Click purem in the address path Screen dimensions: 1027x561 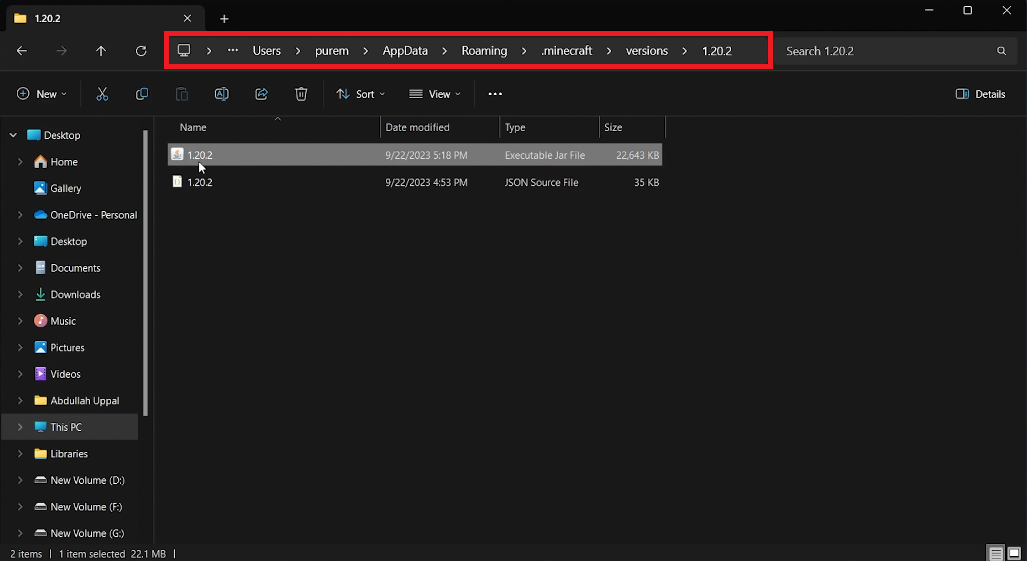pyautogui.click(x=332, y=51)
